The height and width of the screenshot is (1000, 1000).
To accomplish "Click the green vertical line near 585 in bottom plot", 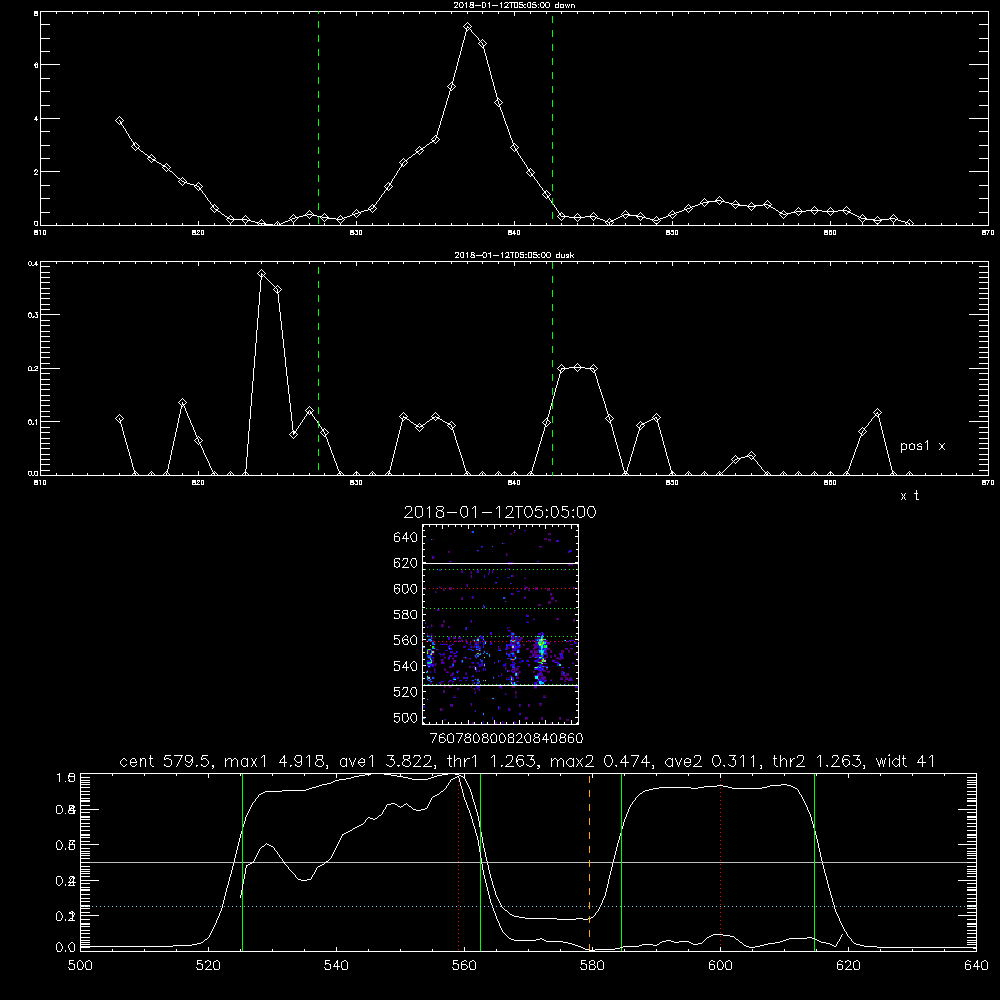I will (x=621, y=862).
